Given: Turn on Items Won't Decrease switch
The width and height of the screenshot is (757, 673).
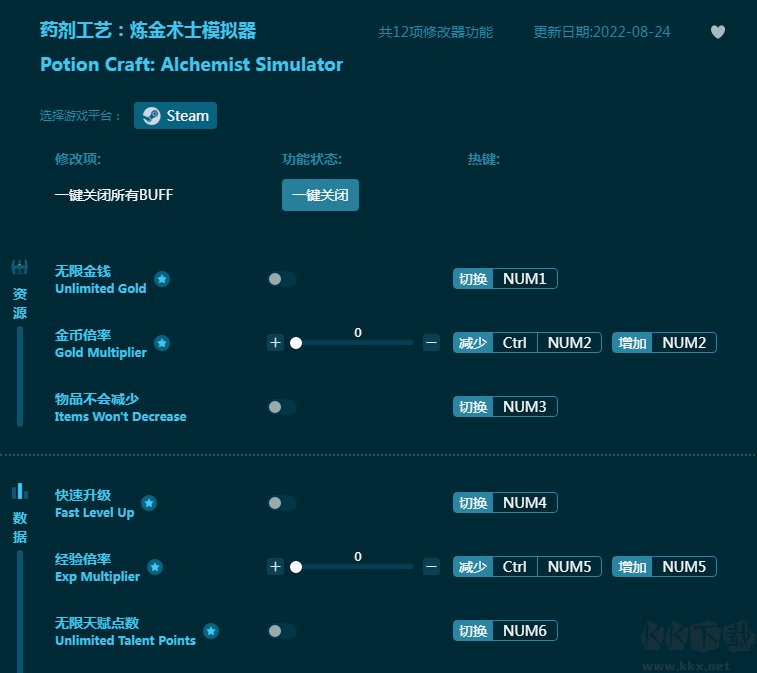Looking at the screenshot, I should click(x=282, y=407).
